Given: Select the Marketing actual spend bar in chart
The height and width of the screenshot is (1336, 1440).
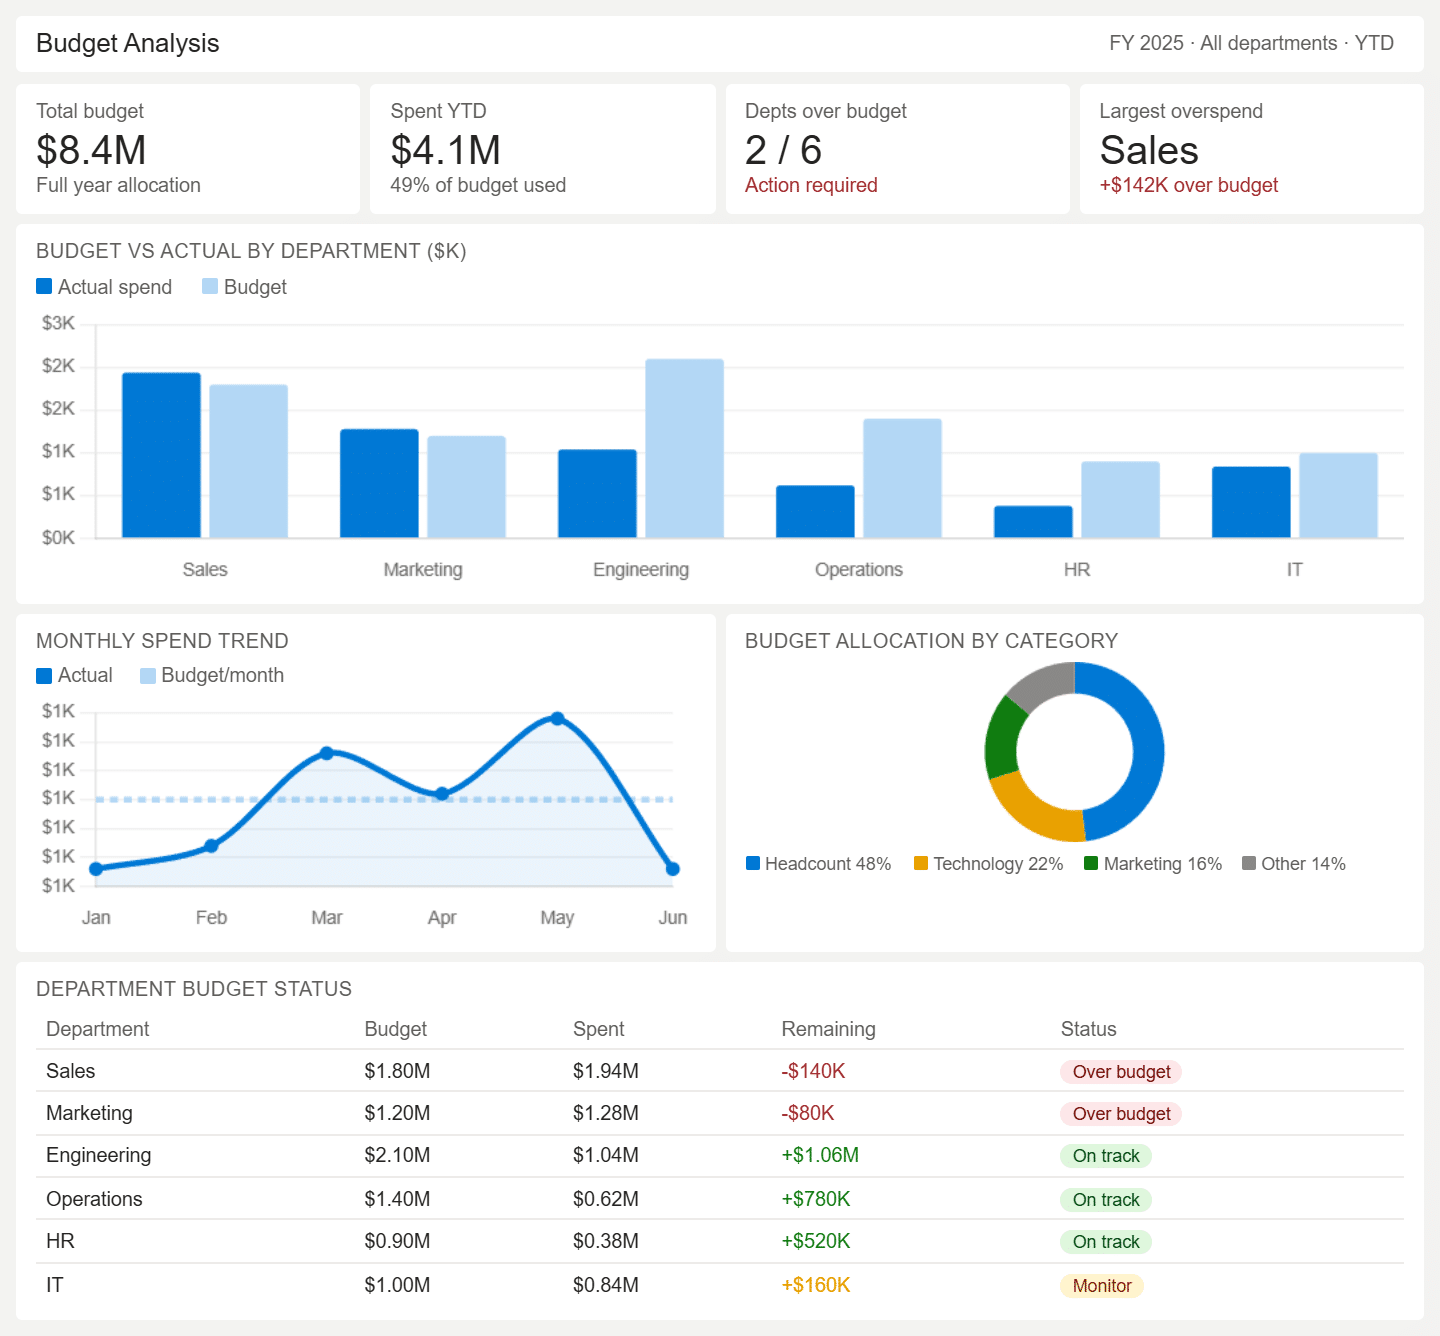Looking at the screenshot, I should pyautogui.click(x=379, y=483).
